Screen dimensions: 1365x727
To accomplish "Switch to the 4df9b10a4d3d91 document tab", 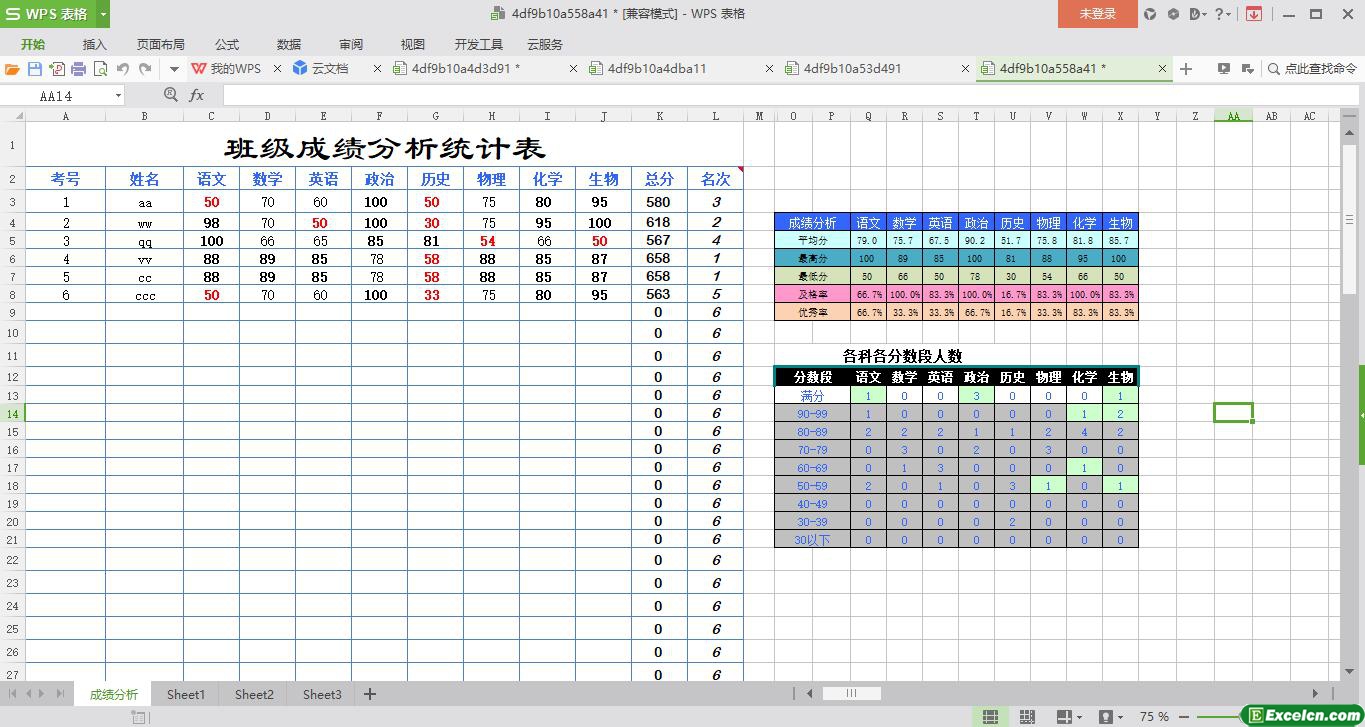I will 466,69.
